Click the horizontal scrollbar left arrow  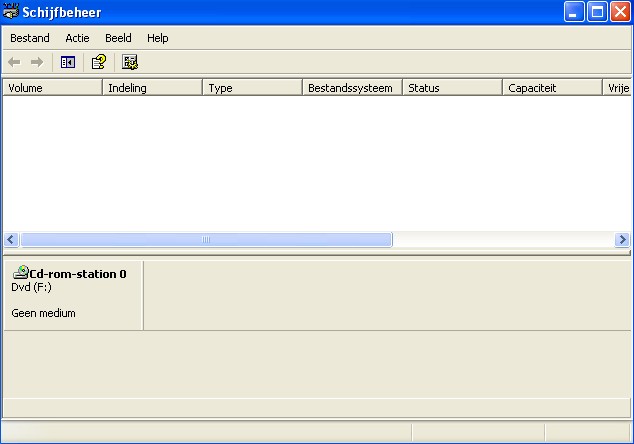tap(11, 239)
